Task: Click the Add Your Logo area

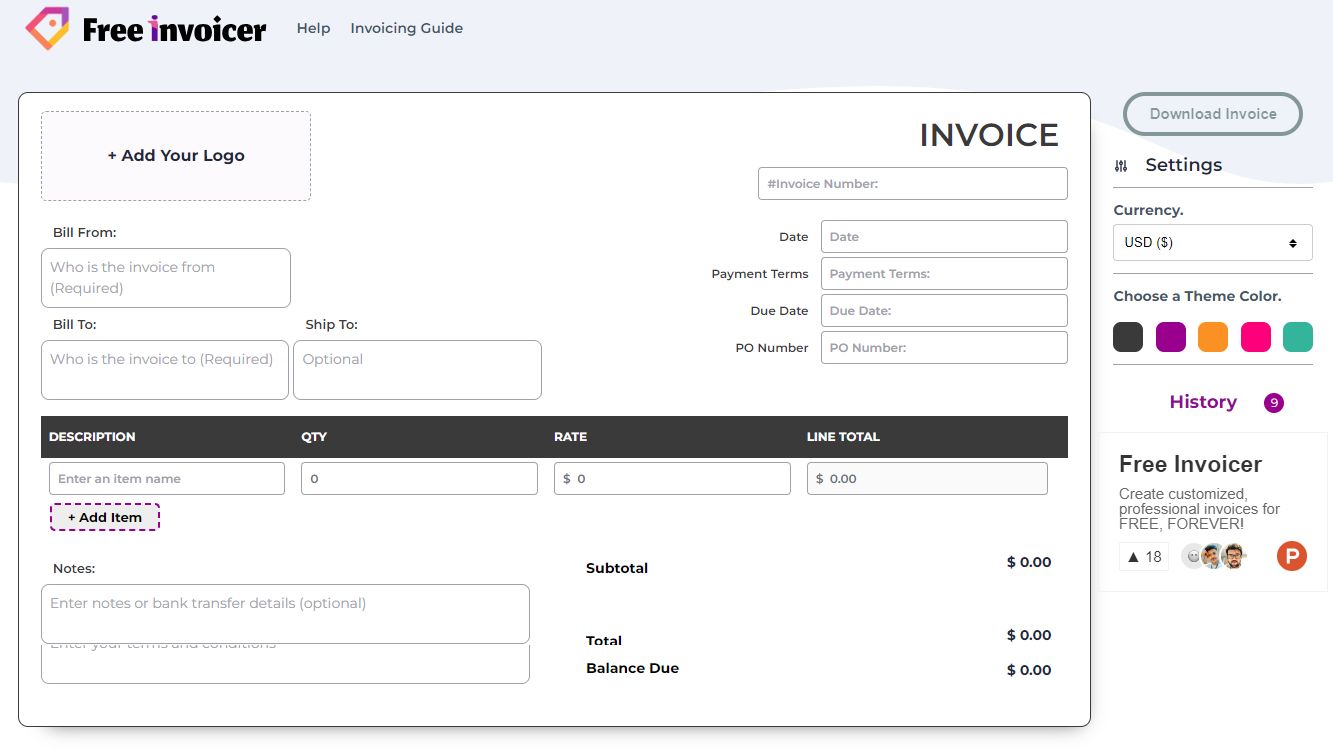Action: coord(175,155)
